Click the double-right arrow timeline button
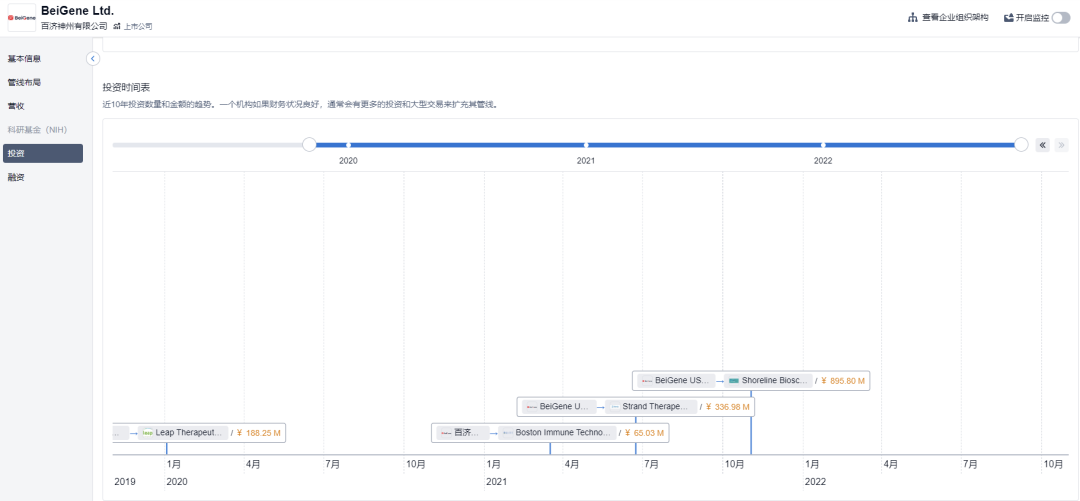Image resolution: width=1080 pixels, height=501 pixels. coord(1061,145)
